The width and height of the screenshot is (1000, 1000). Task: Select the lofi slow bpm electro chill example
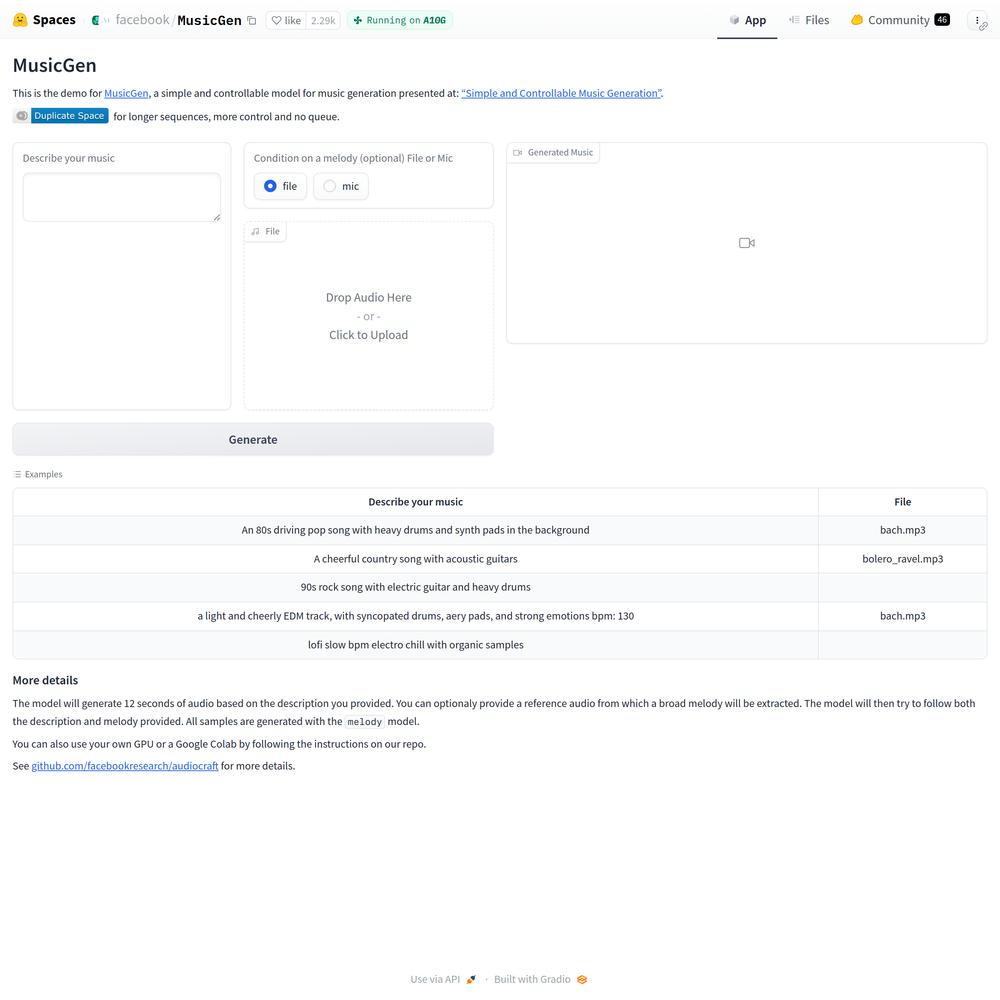point(415,645)
